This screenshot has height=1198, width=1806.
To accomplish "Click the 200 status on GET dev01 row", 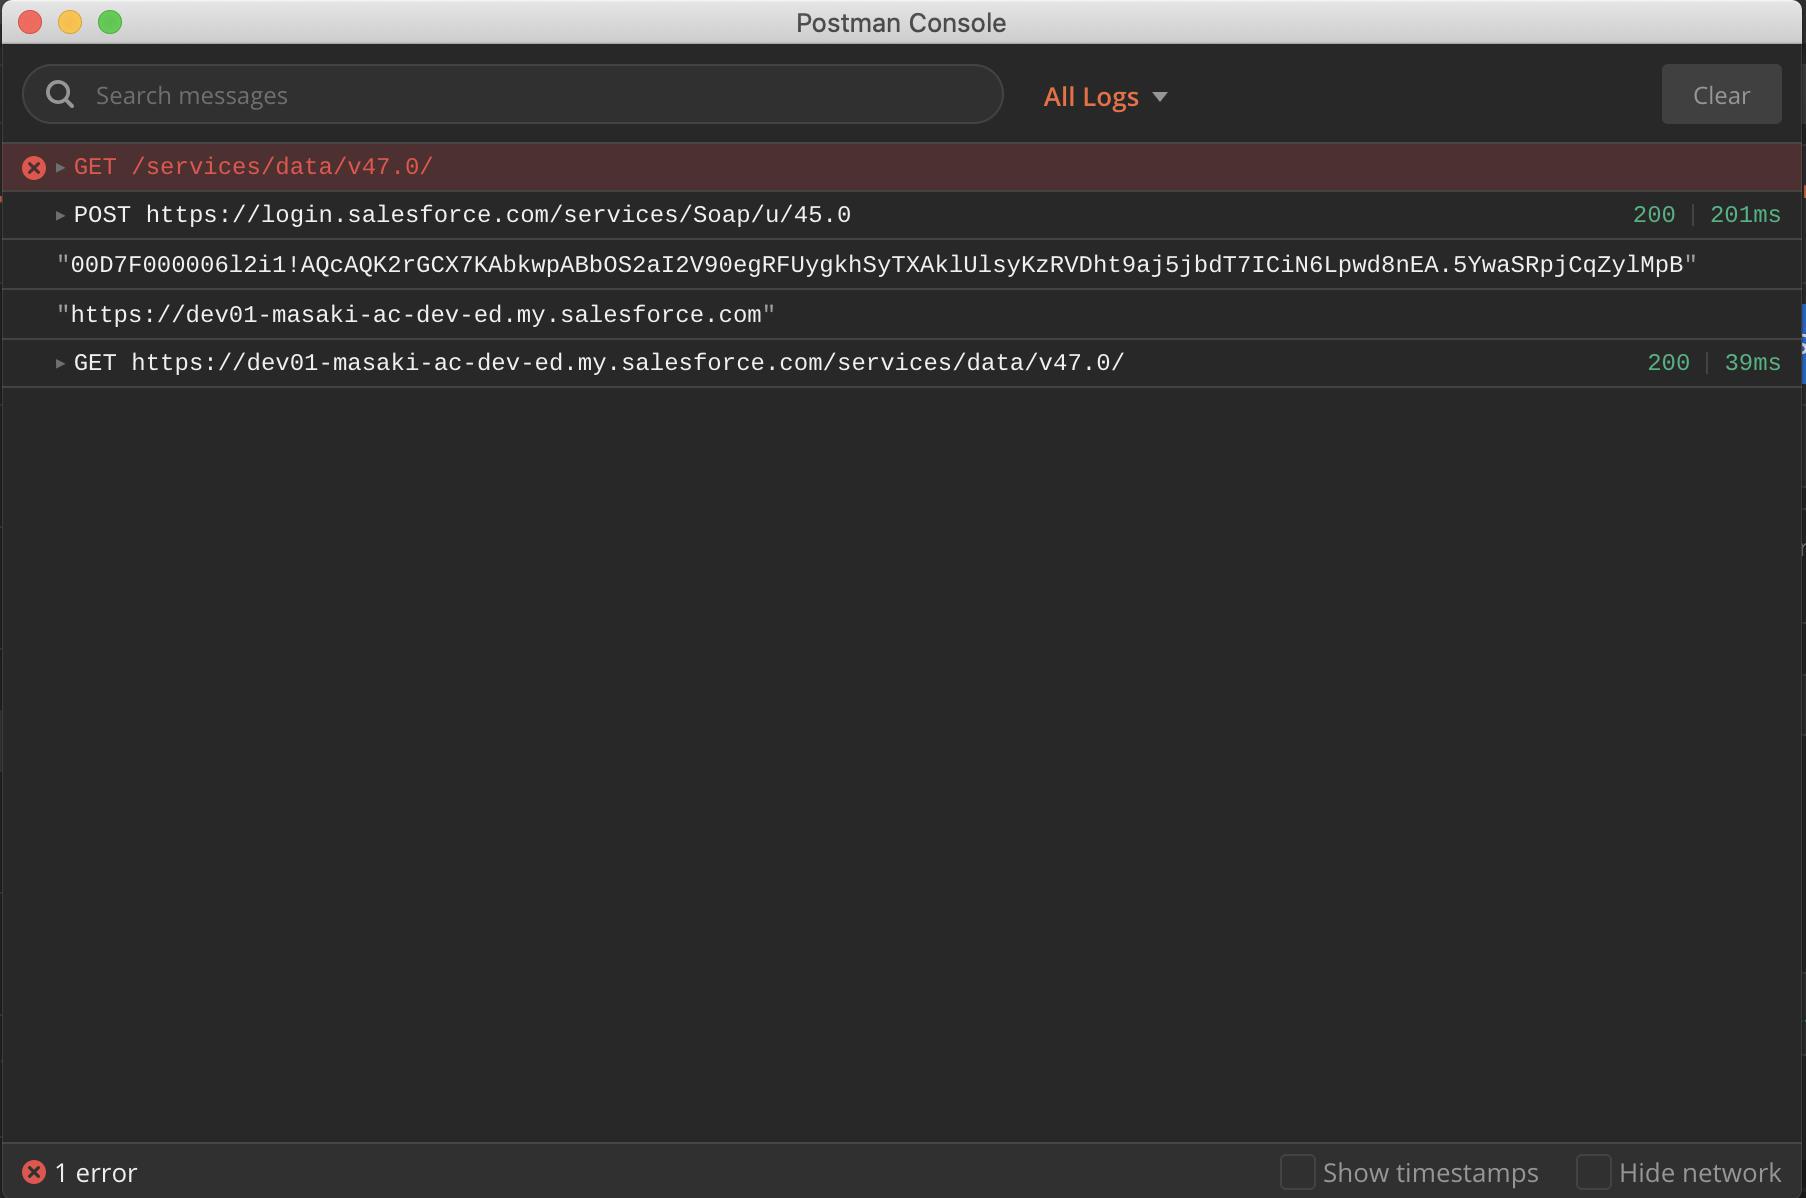I will click(x=1668, y=363).
